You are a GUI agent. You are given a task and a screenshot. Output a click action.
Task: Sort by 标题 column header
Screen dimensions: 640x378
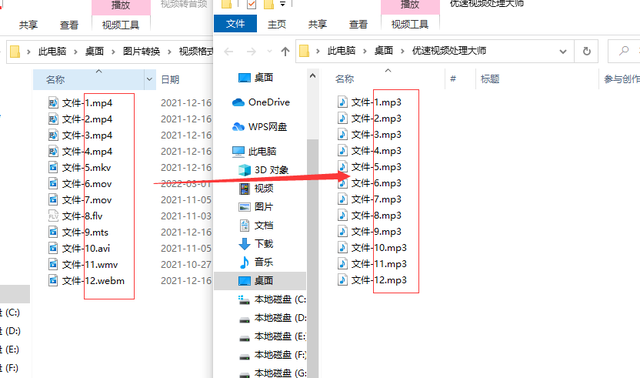(490, 79)
